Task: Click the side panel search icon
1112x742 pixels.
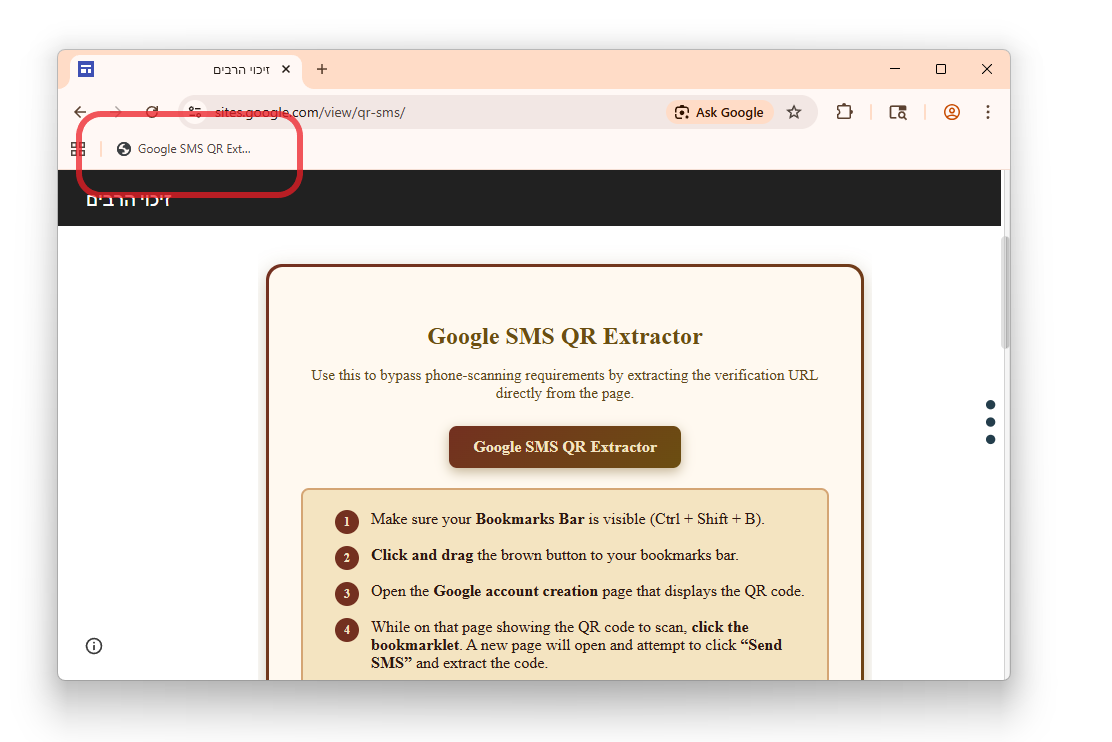Action: [898, 112]
